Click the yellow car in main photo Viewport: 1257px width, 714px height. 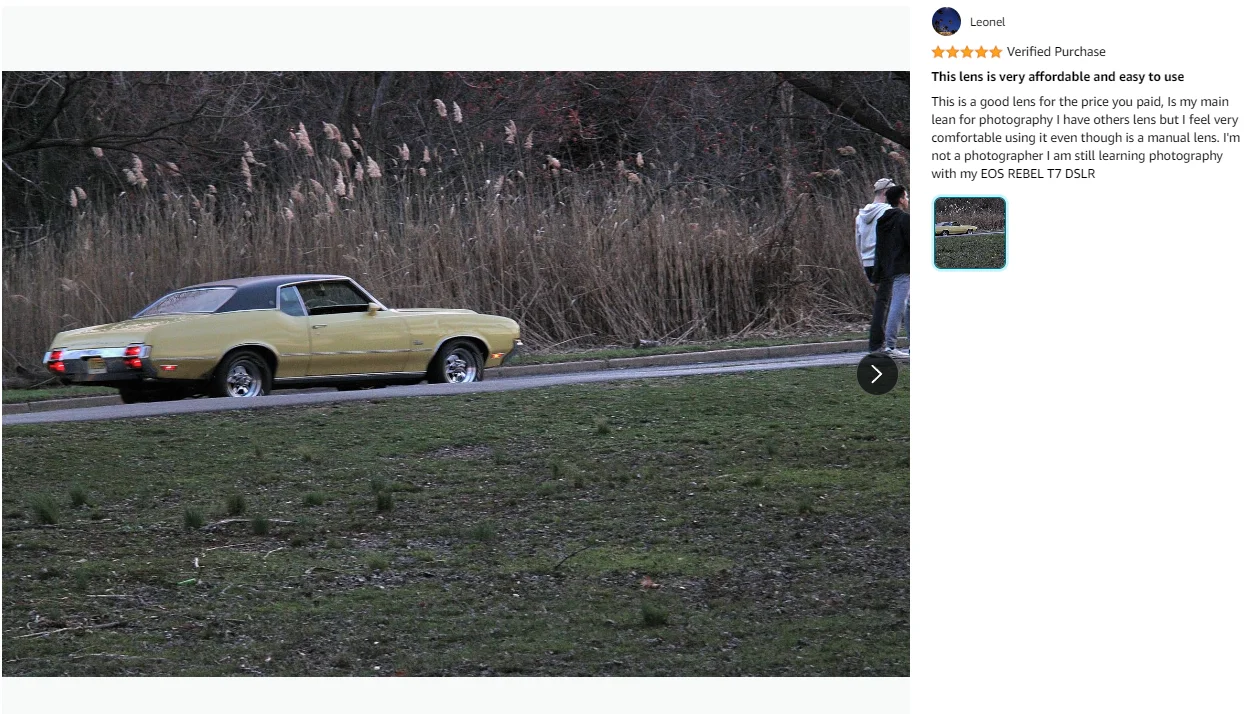(282, 337)
